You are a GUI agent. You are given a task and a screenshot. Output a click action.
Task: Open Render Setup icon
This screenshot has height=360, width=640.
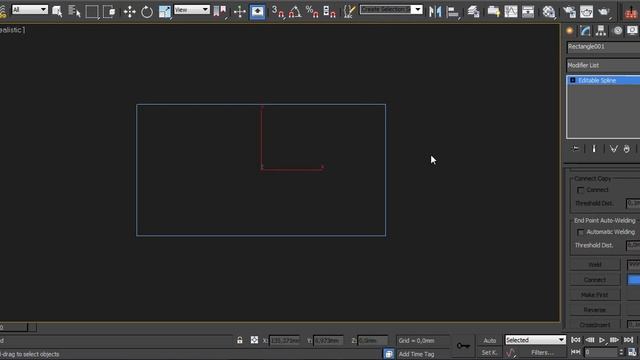coord(569,11)
